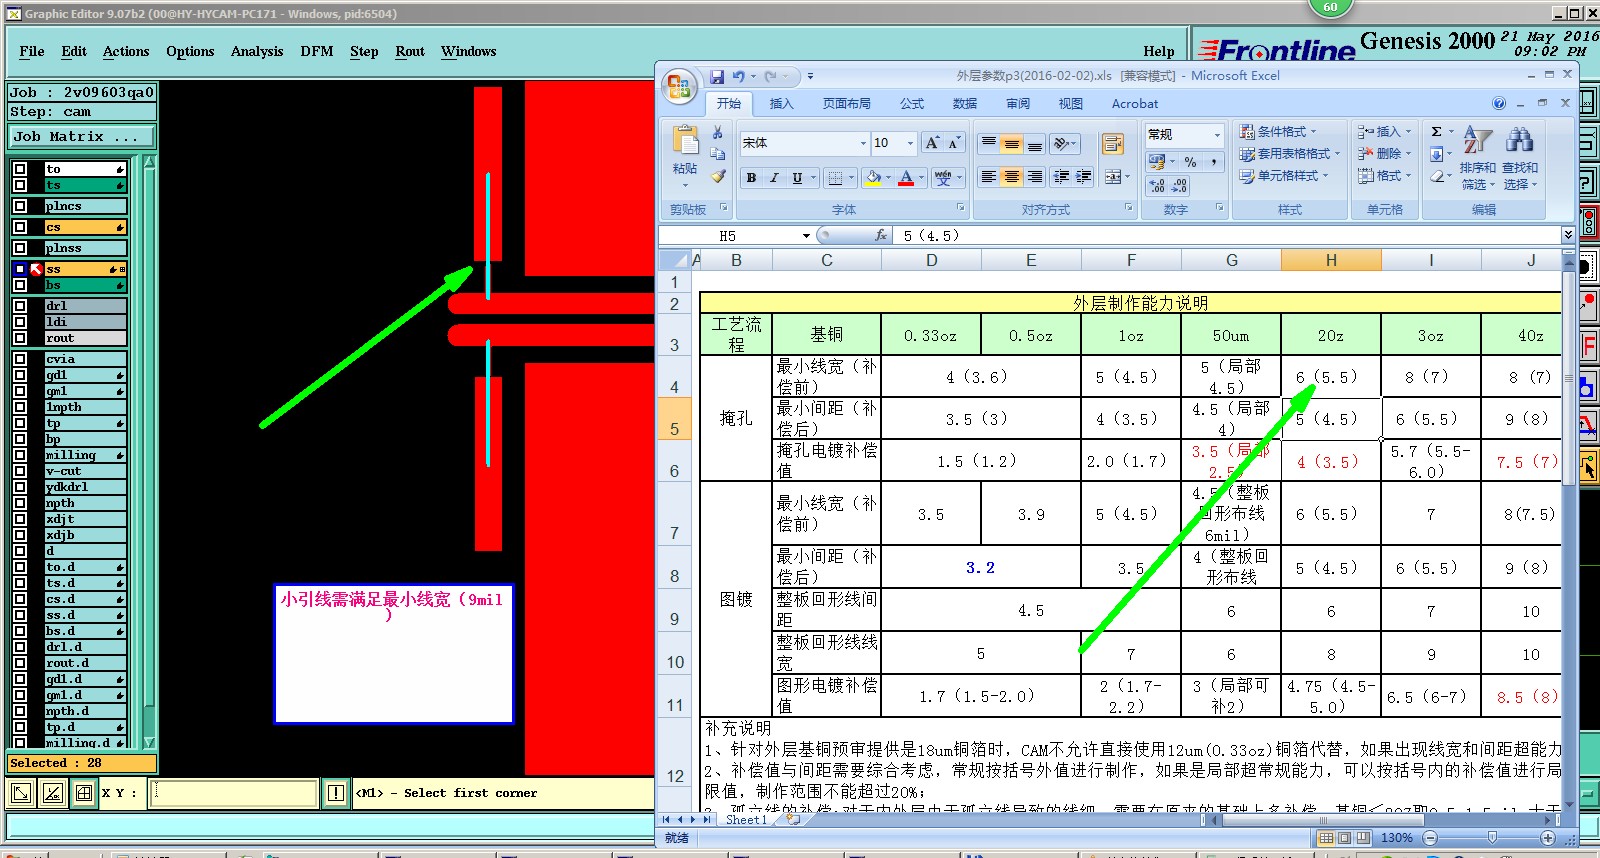Image resolution: width=1600 pixels, height=858 pixels.
Task: Open the font size dropdown
Action: pos(910,143)
